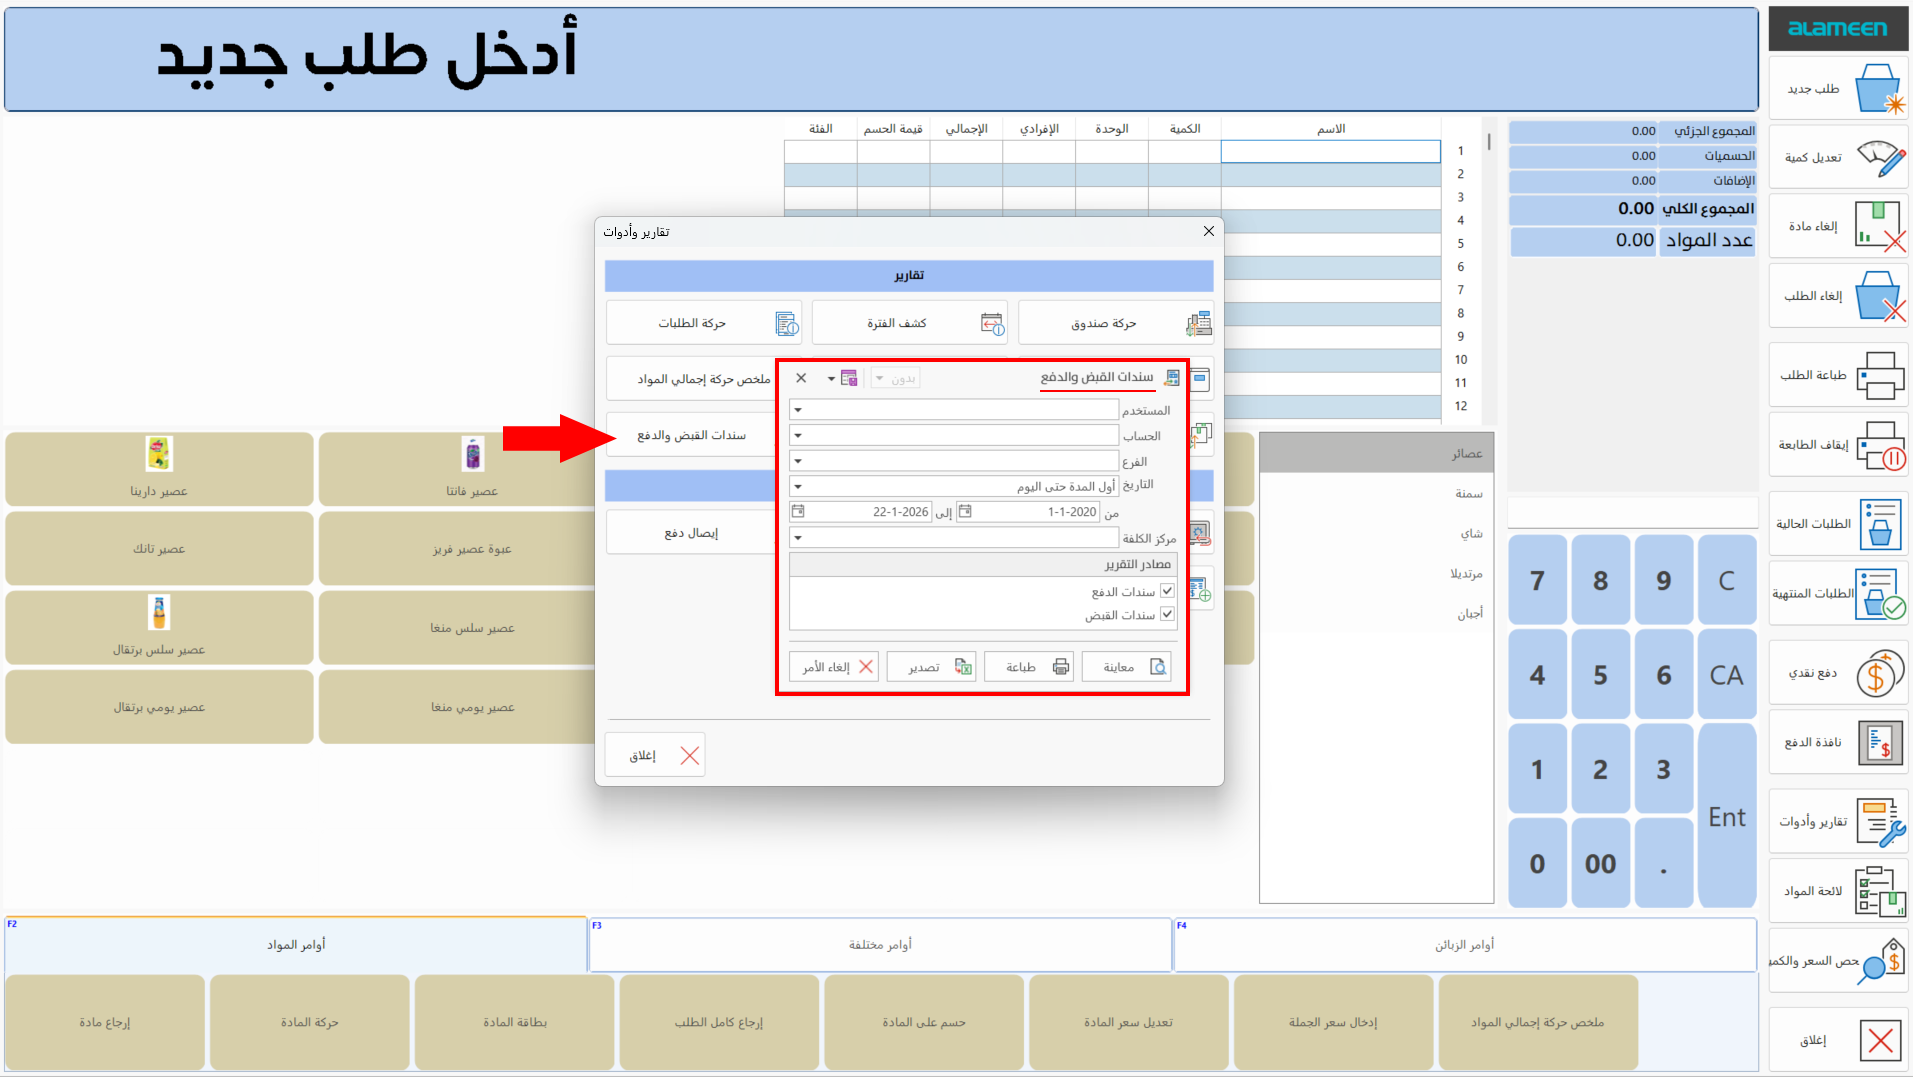Open الطلبات المنتهية from the sidebar
This screenshot has height=1077, width=1913.
point(1838,594)
